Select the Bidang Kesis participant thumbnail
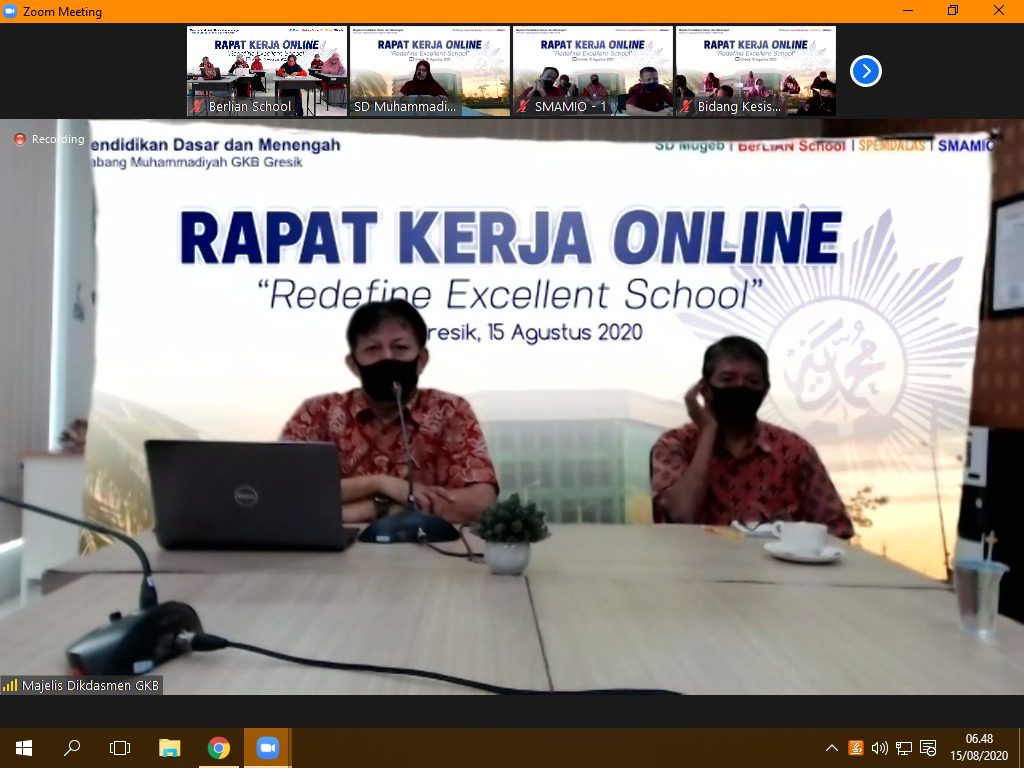 pyautogui.click(x=755, y=71)
